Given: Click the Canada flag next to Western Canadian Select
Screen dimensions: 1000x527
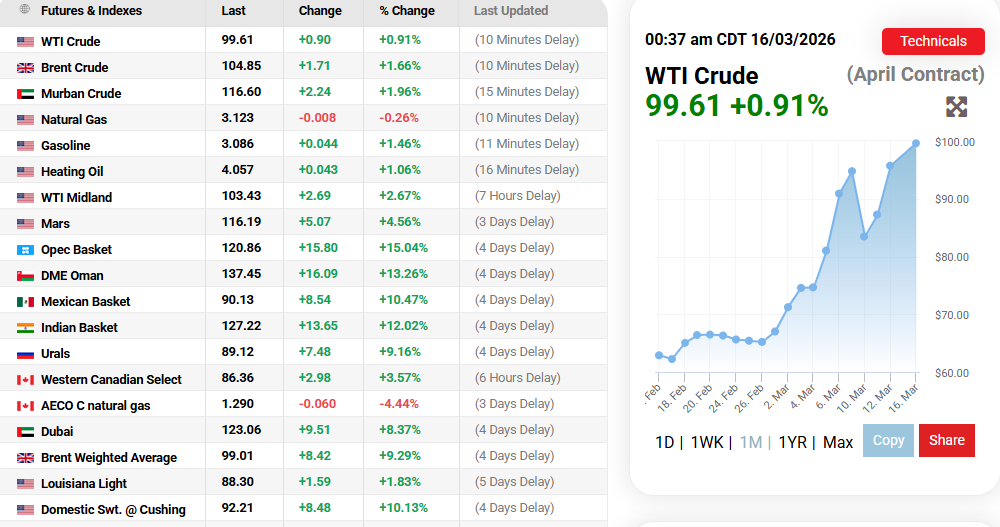Looking at the screenshot, I should pos(26,380).
